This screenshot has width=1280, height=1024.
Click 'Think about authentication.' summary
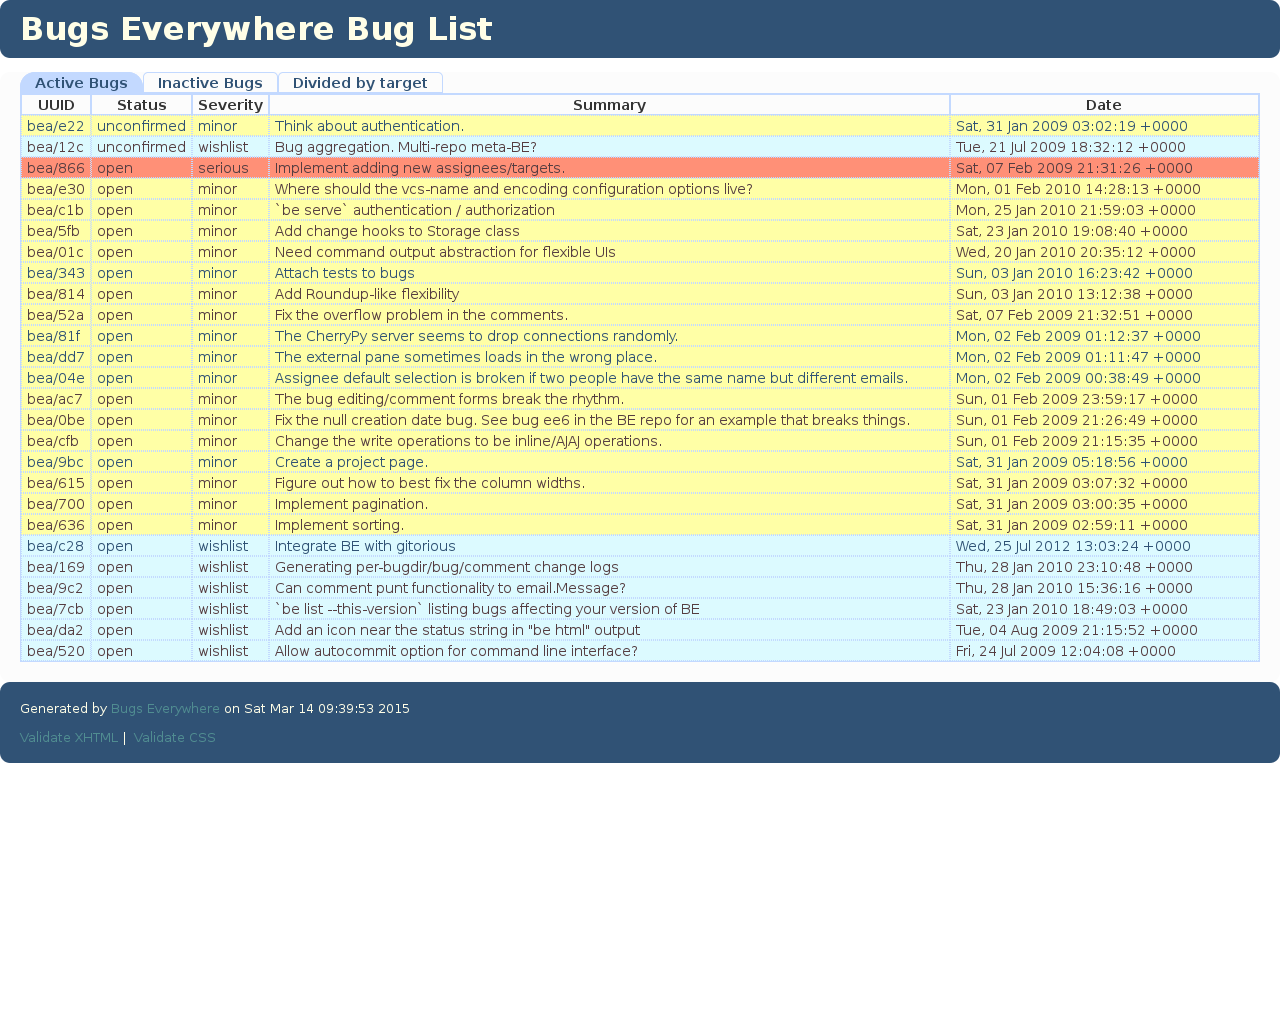tap(369, 126)
